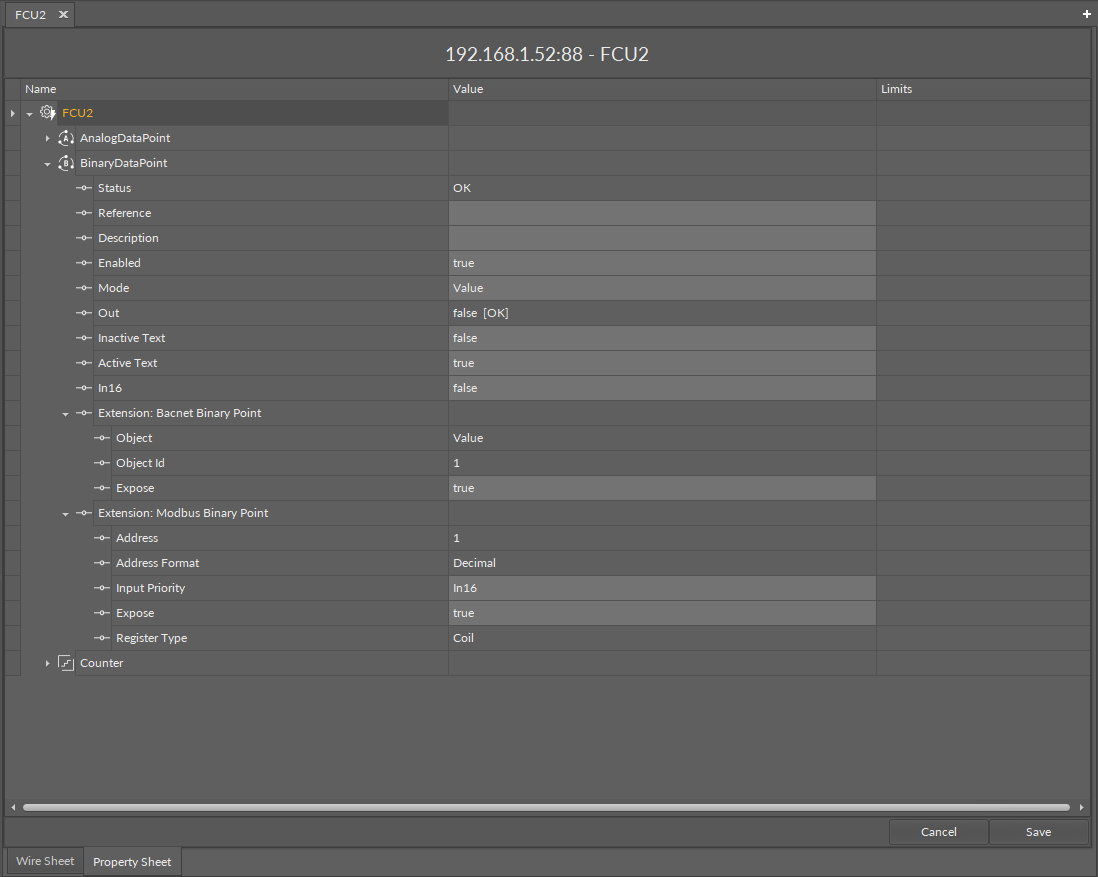This screenshot has height=877, width=1098.
Task: Collapse Extension: Modbus Binary Point section
Action: click(65, 513)
